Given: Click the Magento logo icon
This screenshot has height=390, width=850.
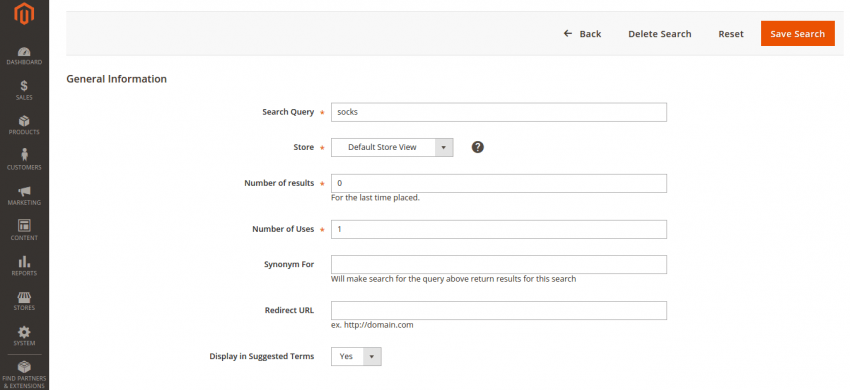Looking at the screenshot, I should 24,14.
